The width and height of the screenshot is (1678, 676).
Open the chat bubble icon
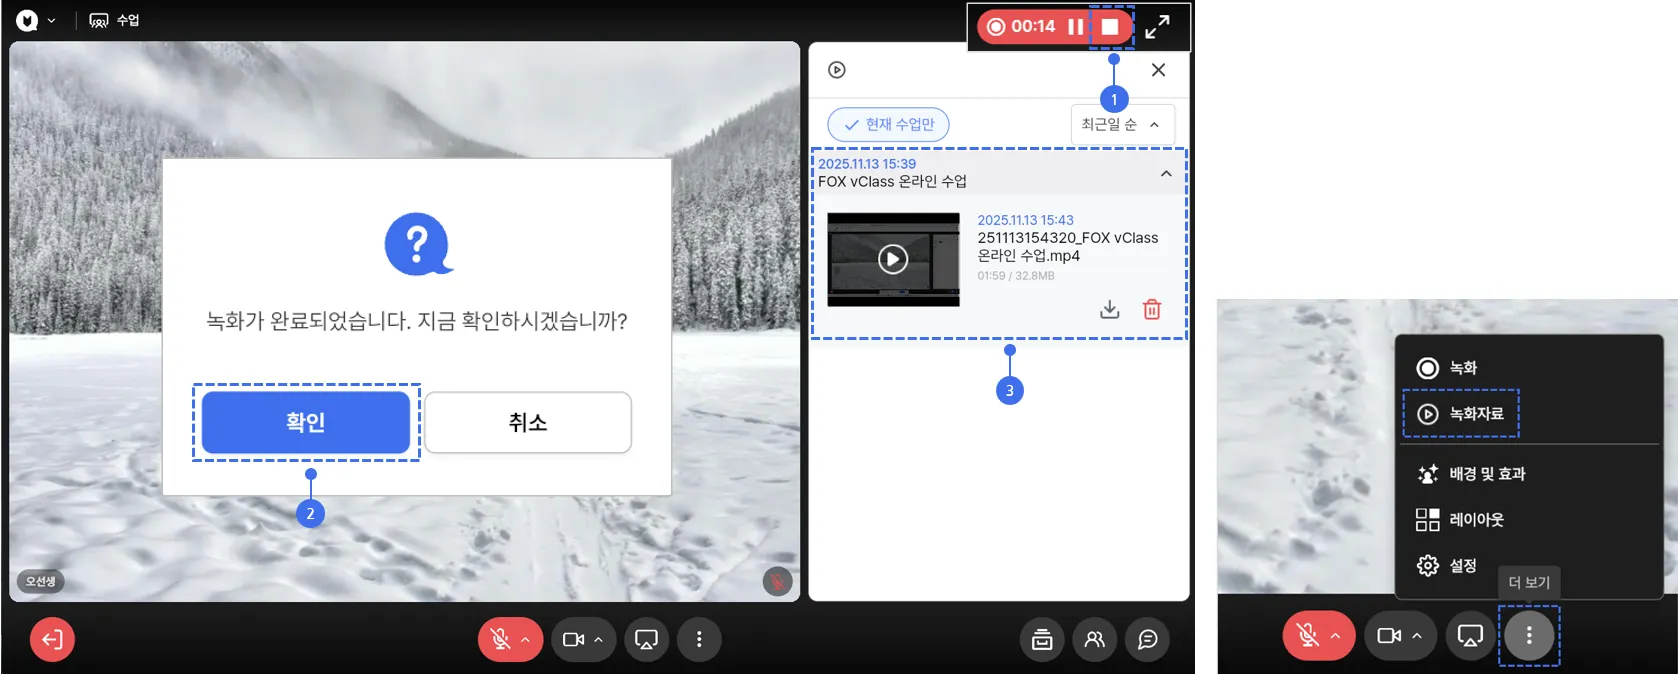(x=1148, y=640)
